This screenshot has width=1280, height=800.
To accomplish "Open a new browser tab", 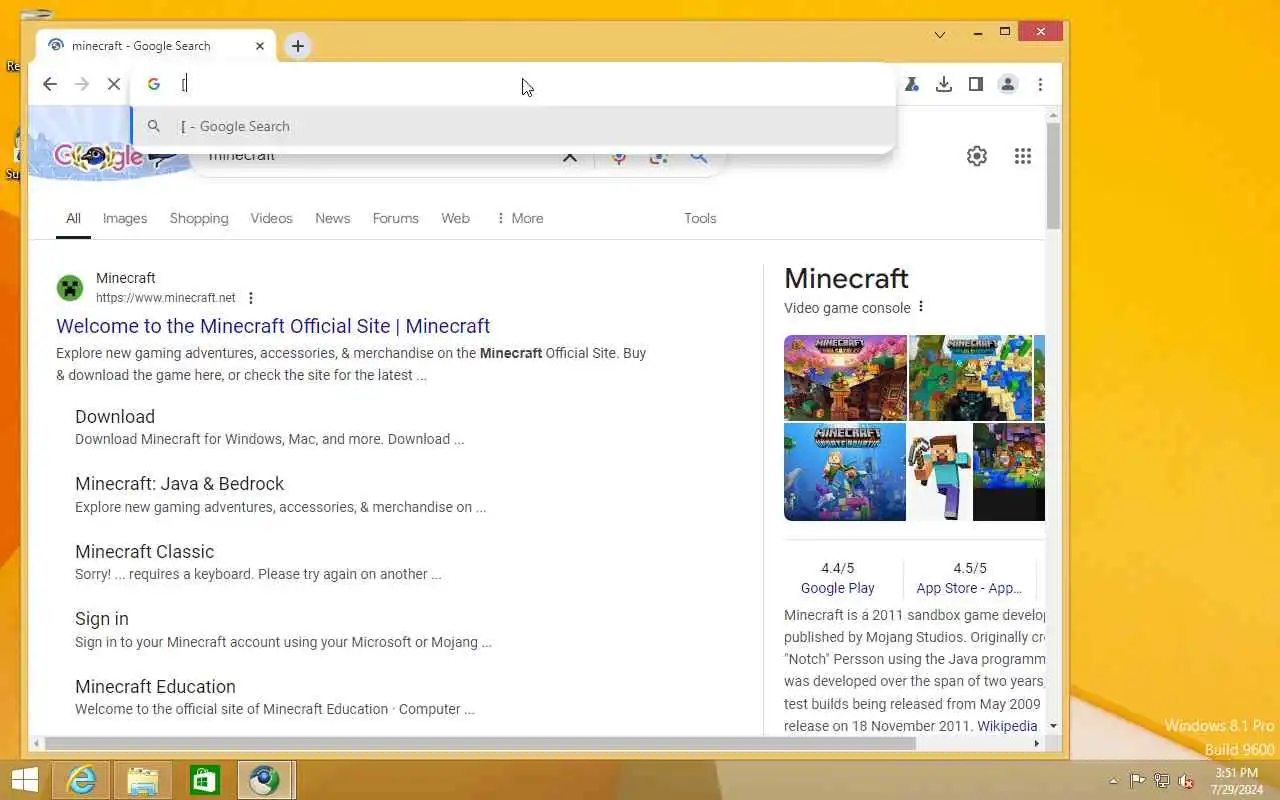I will coord(297,46).
